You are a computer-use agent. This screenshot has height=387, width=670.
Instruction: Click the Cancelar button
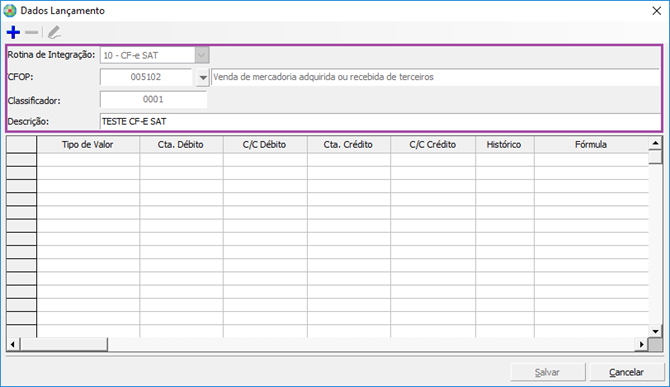point(627,372)
